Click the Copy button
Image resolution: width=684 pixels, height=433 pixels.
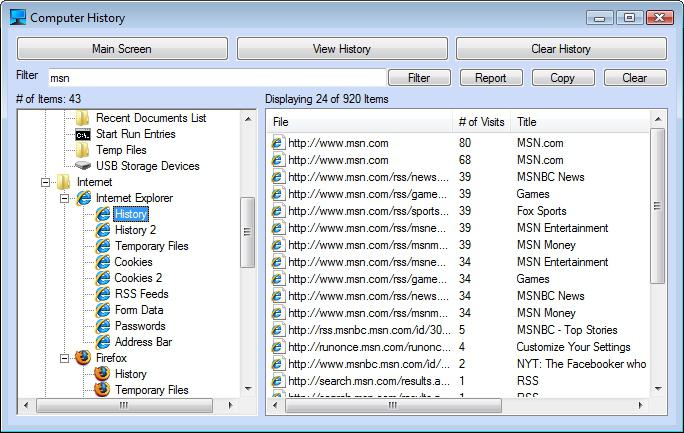tap(563, 78)
